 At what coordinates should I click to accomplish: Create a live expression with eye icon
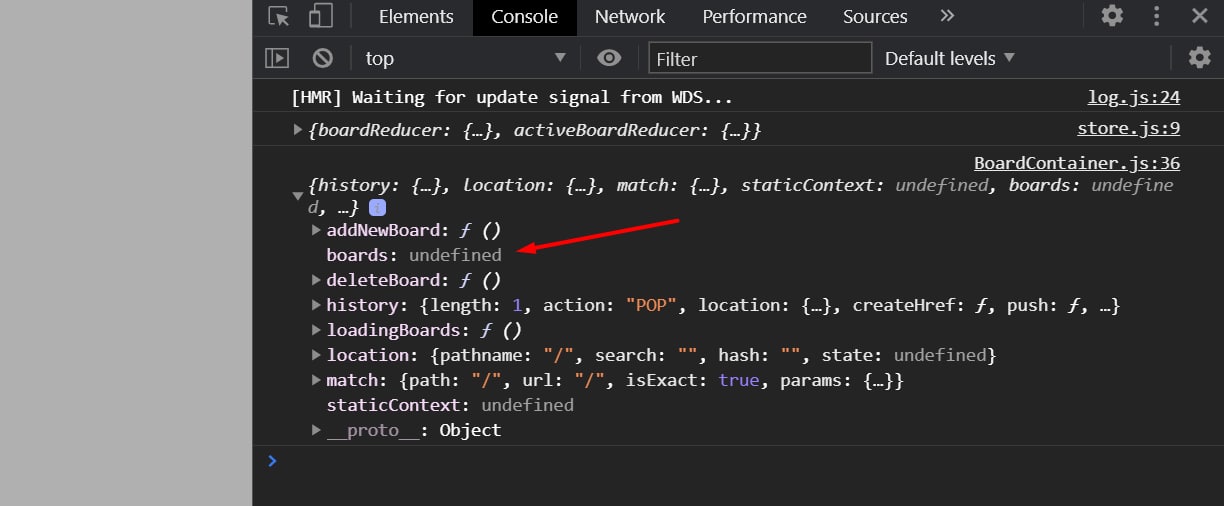pos(609,58)
